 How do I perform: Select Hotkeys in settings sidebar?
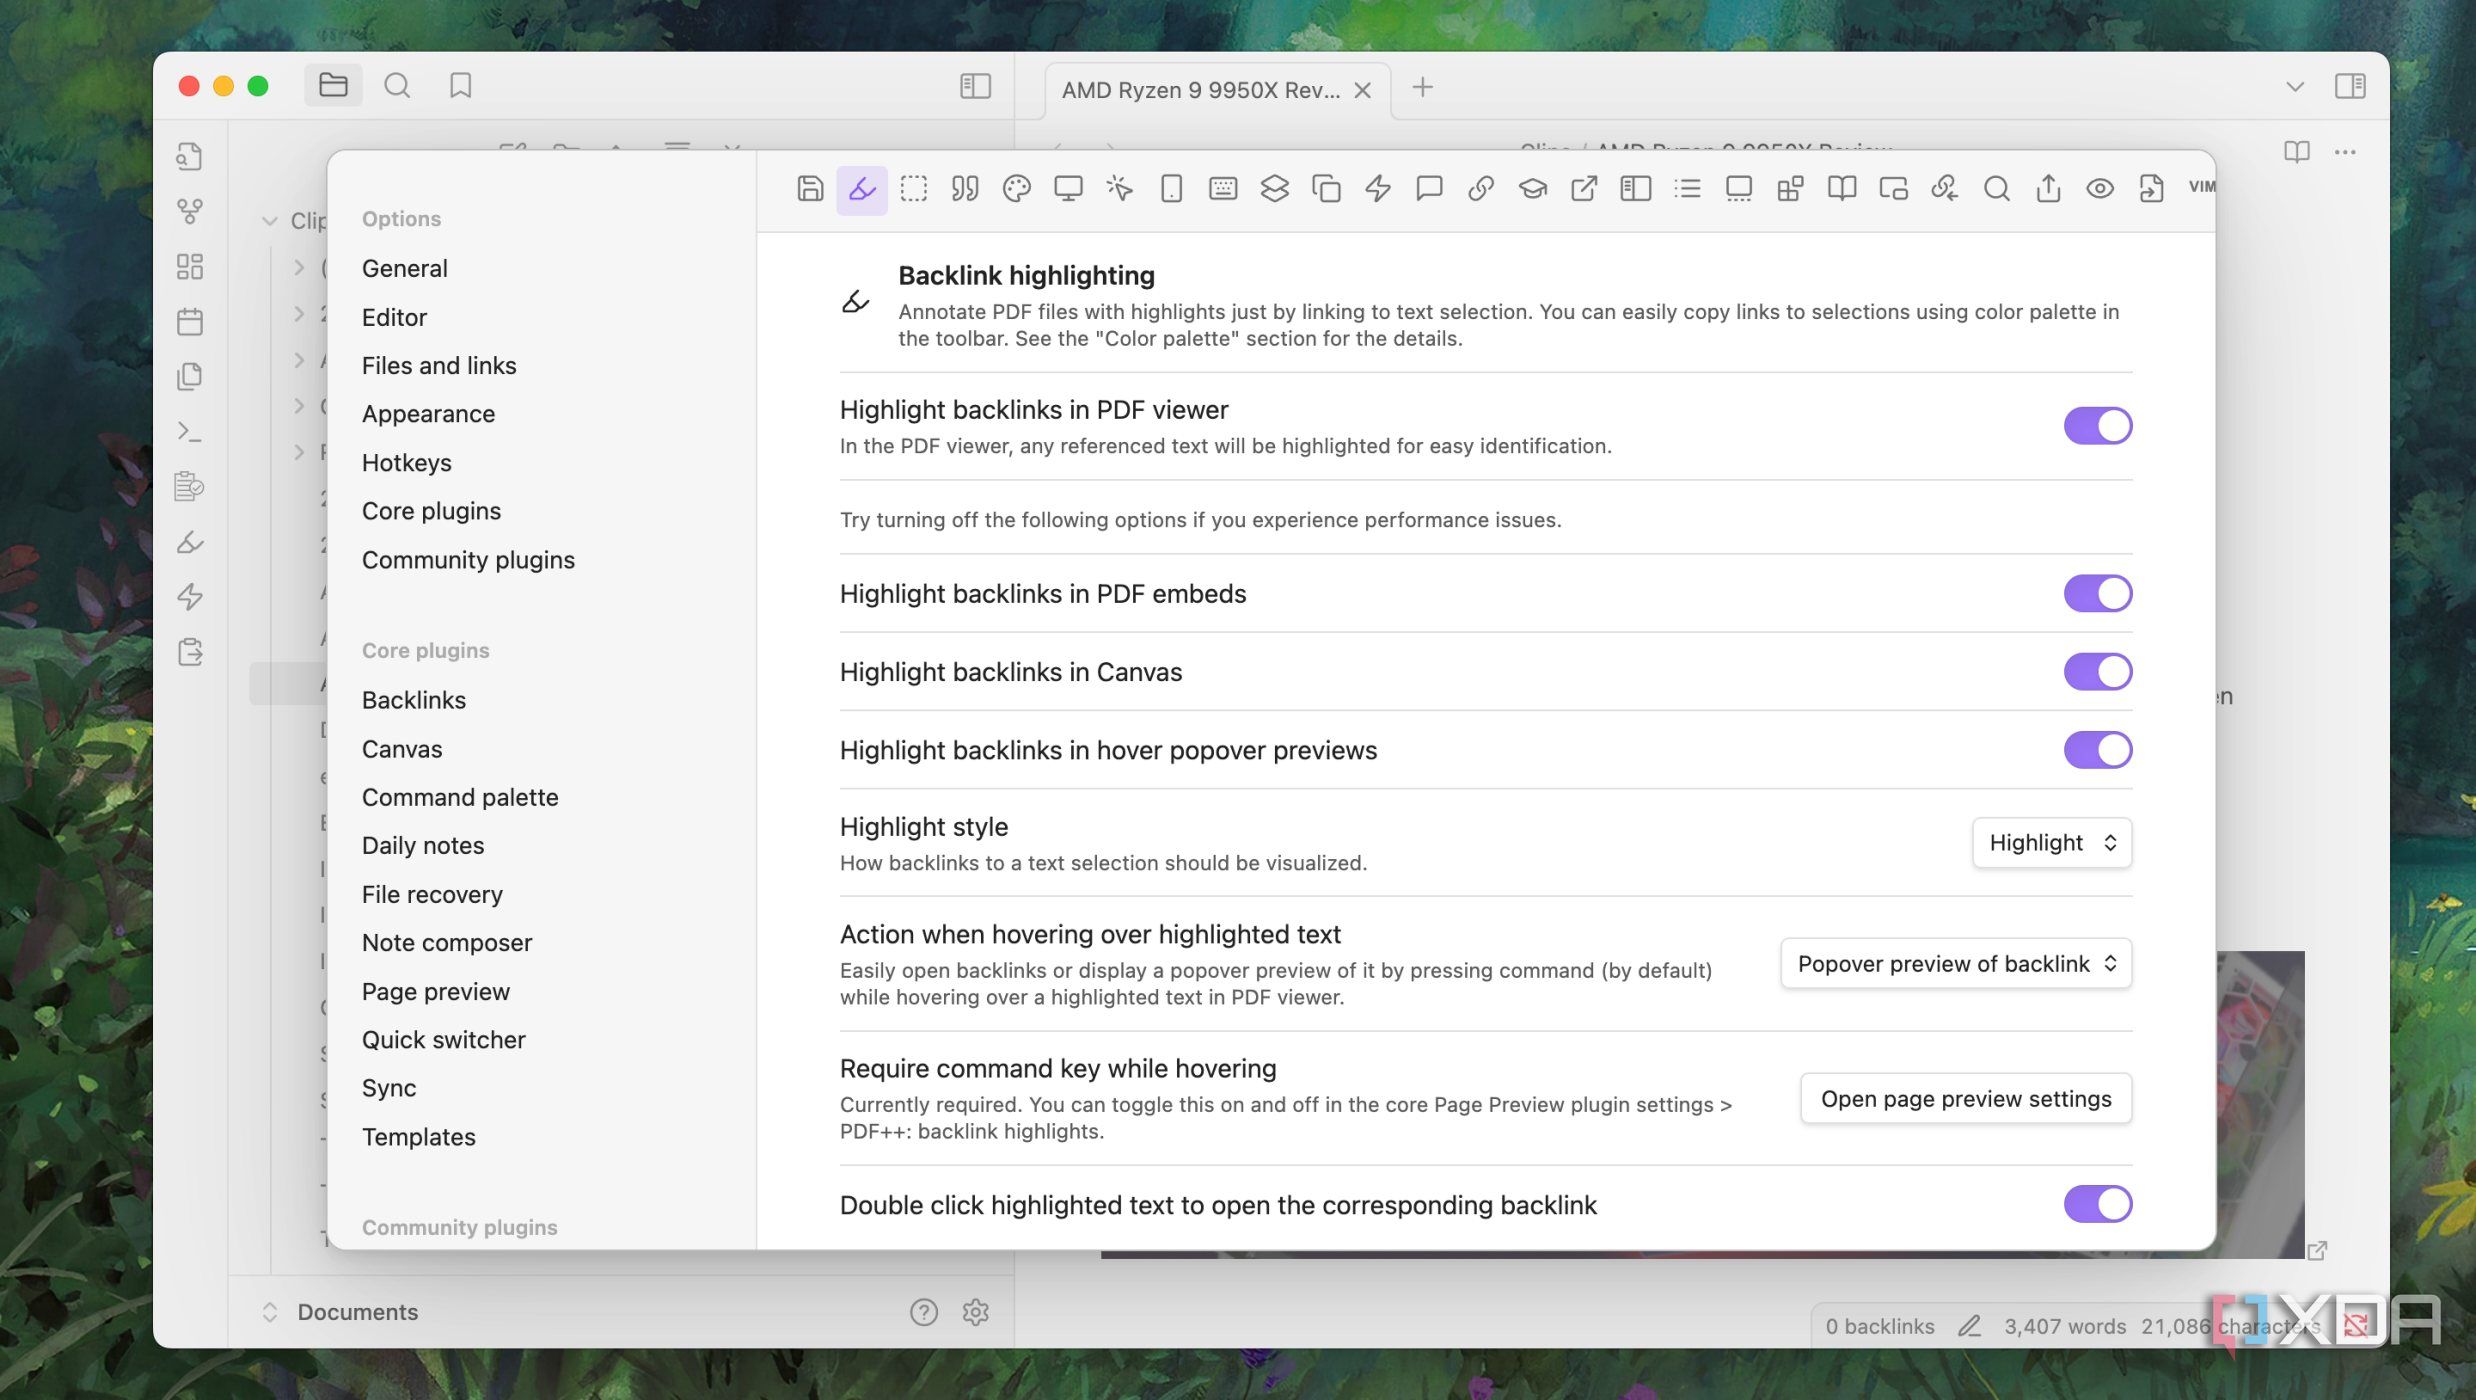pyautogui.click(x=406, y=463)
